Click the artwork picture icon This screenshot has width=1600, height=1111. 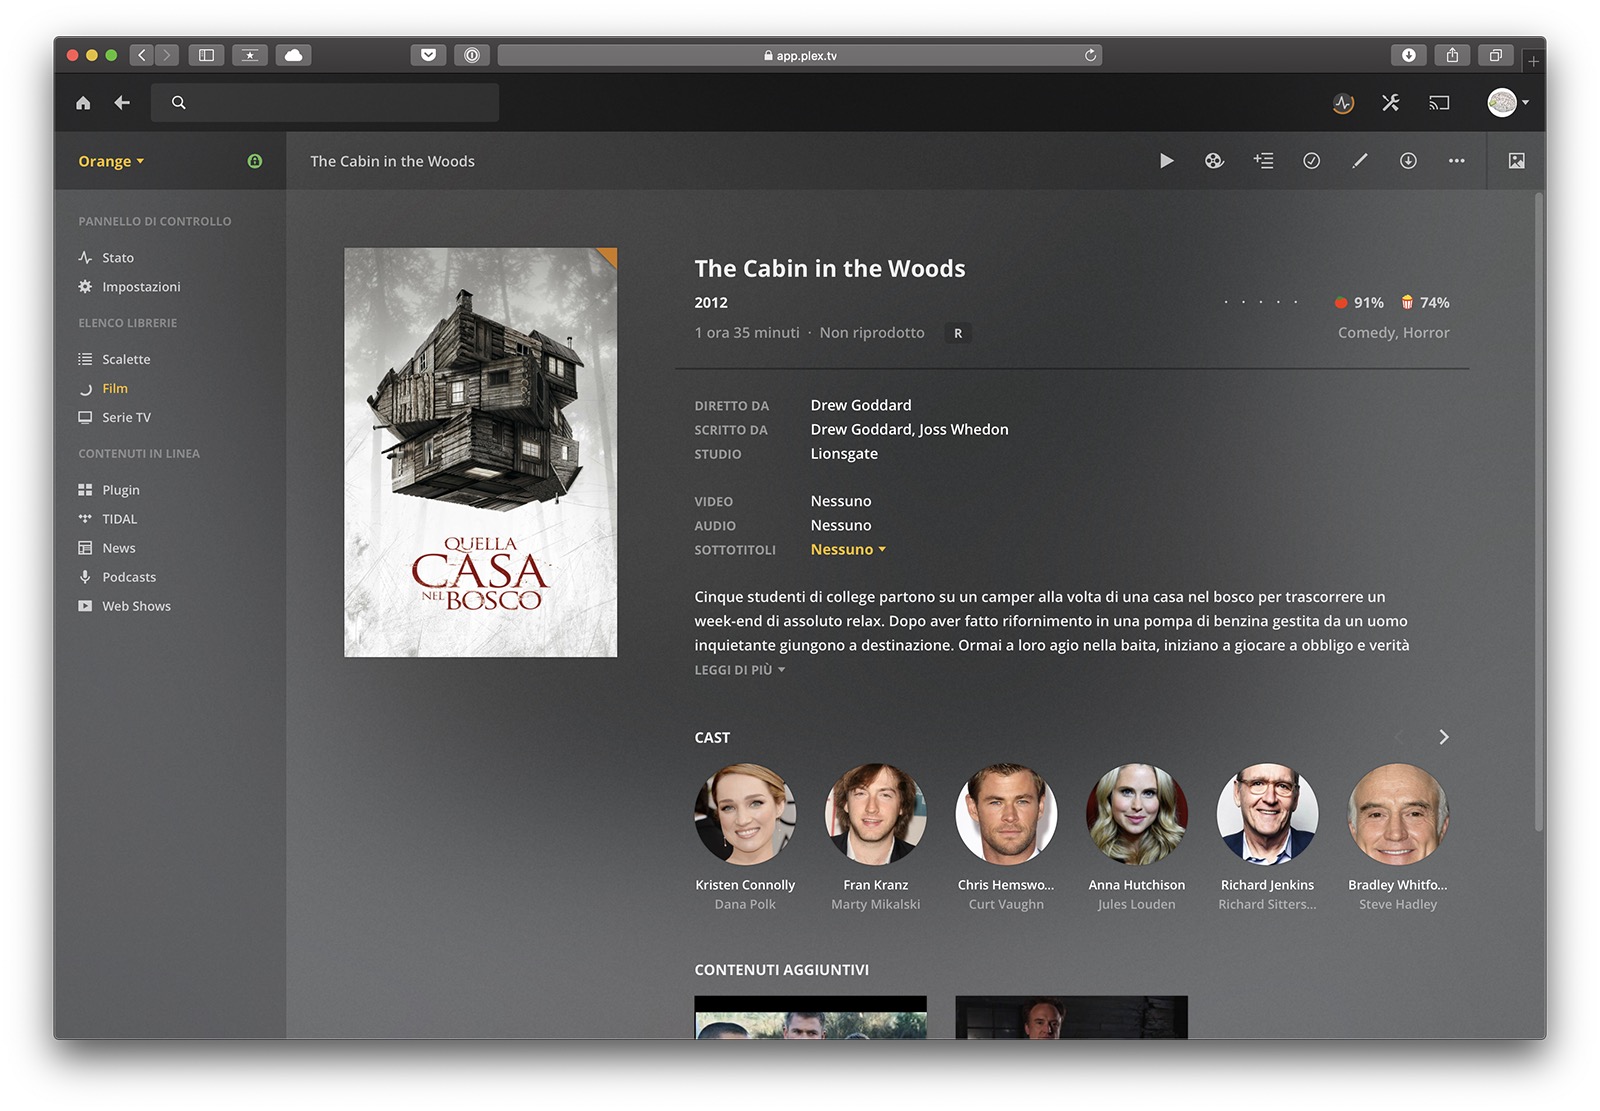point(1517,161)
